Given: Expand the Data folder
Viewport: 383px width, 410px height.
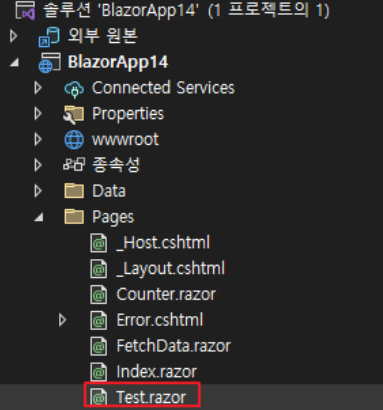Looking at the screenshot, I should pos(38,191).
